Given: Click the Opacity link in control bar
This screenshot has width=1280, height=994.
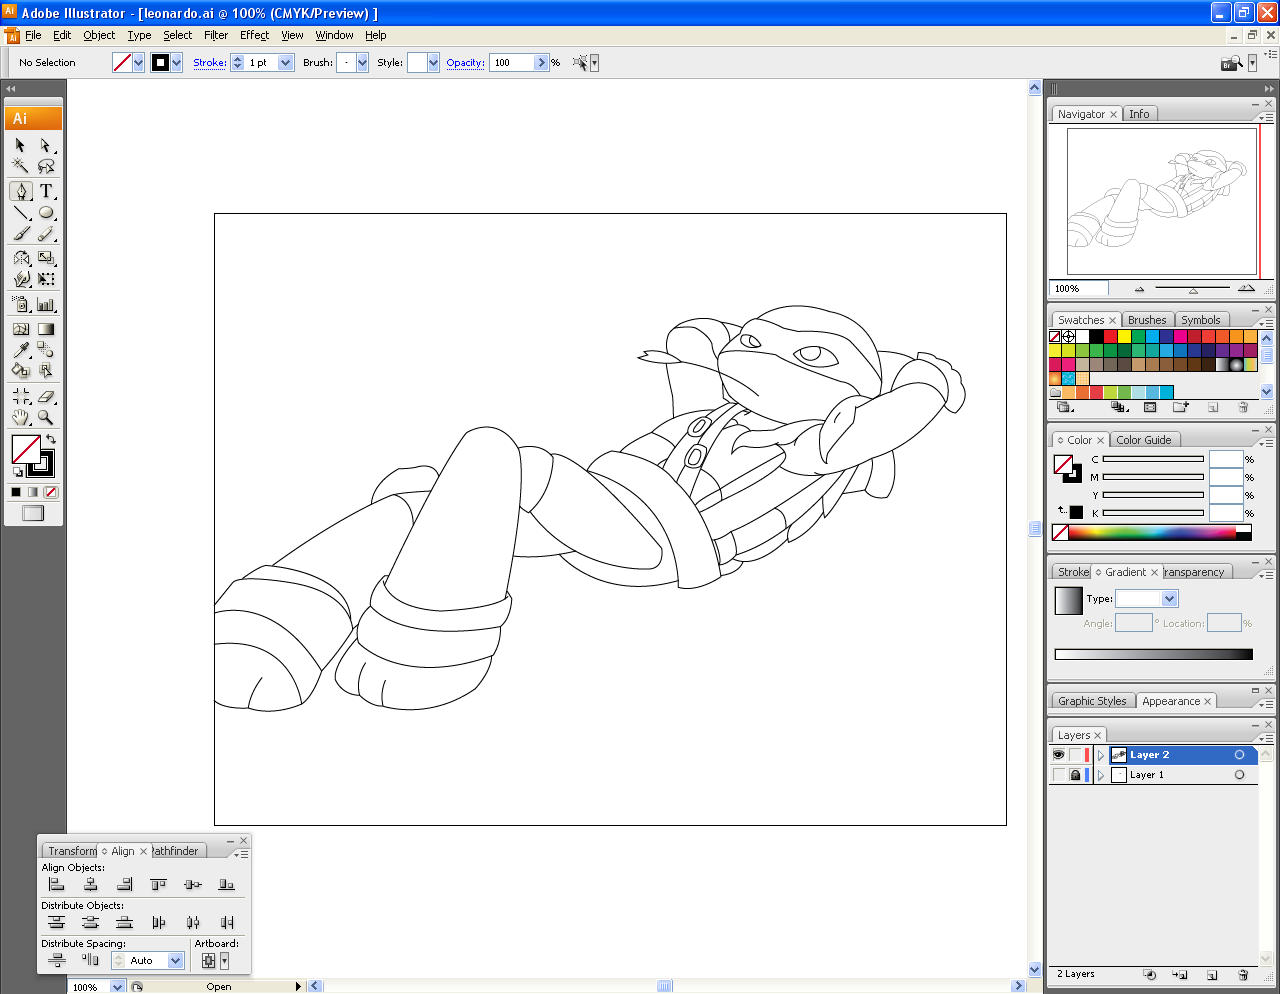Looking at the screenshot, I should tap(465, 63).
